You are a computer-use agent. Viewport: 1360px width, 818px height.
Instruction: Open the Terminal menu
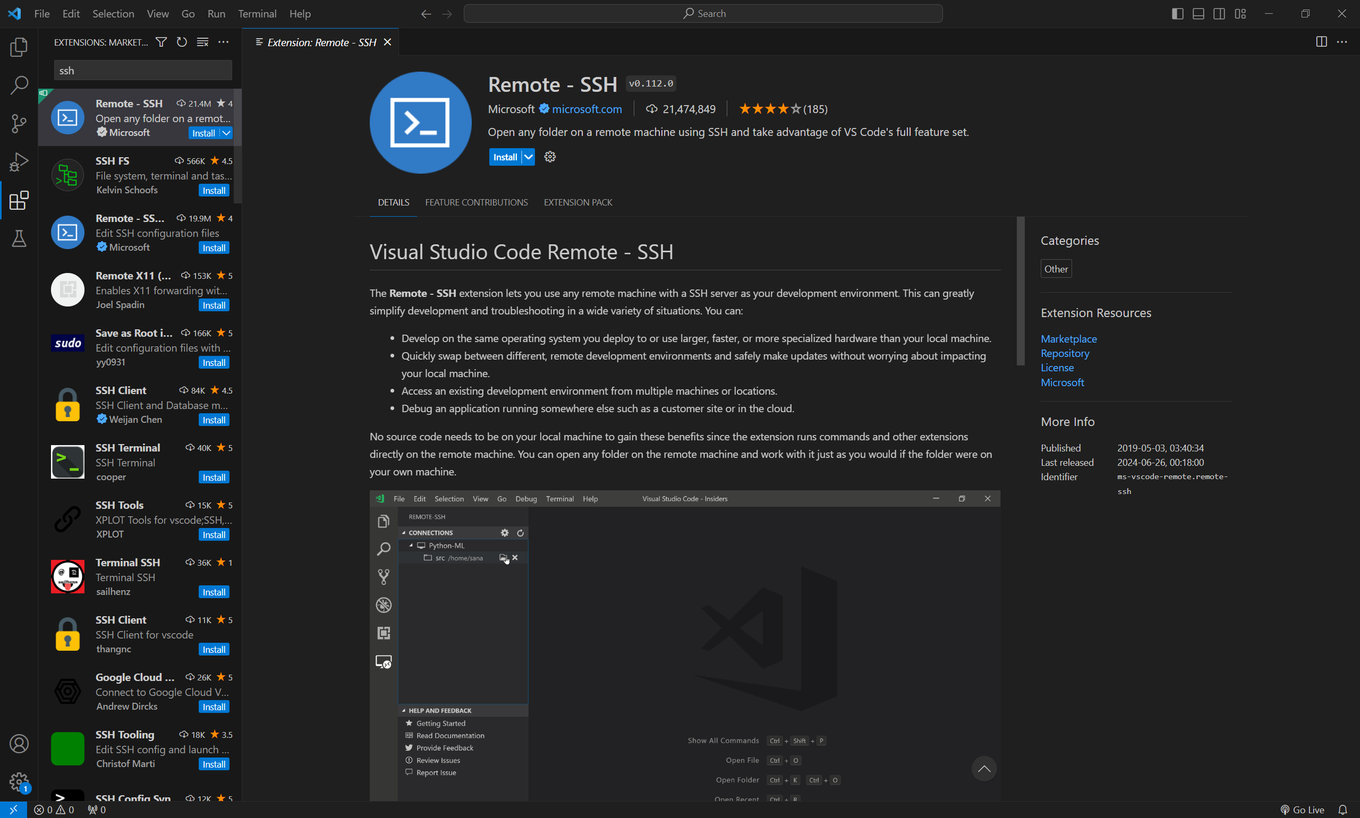tap(257, 14)
